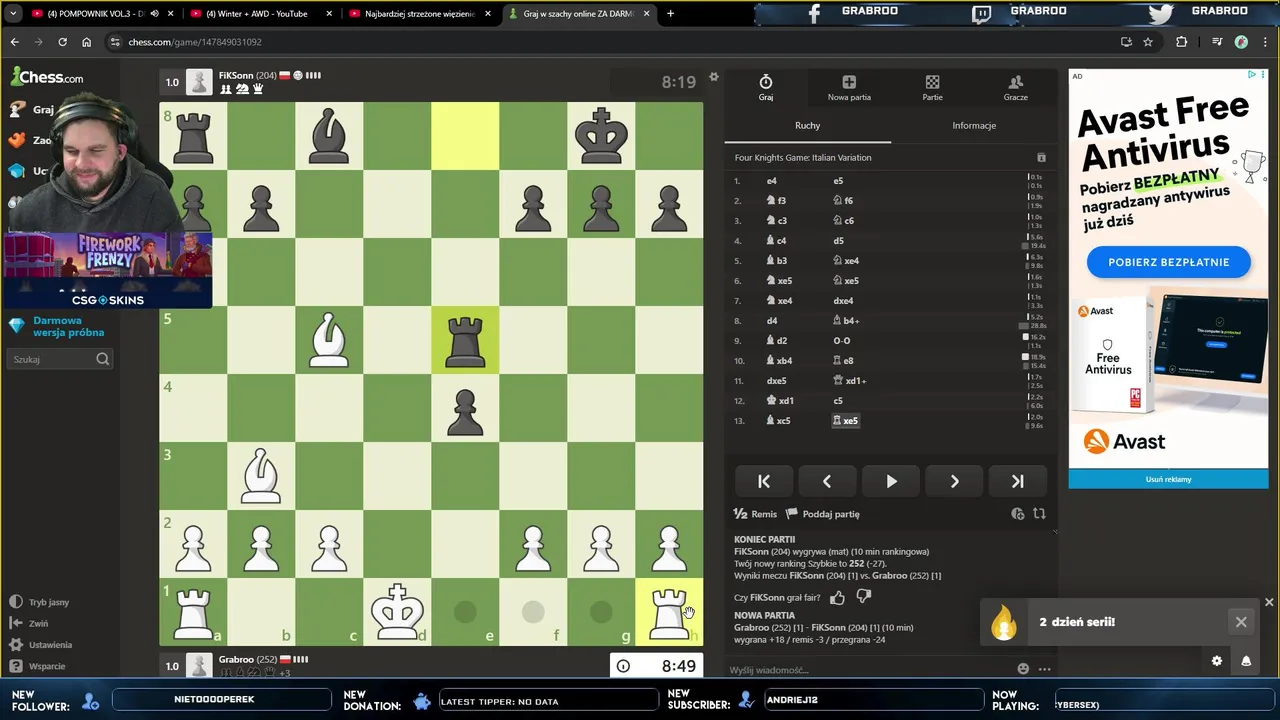Step back one move

coord(827,481)
